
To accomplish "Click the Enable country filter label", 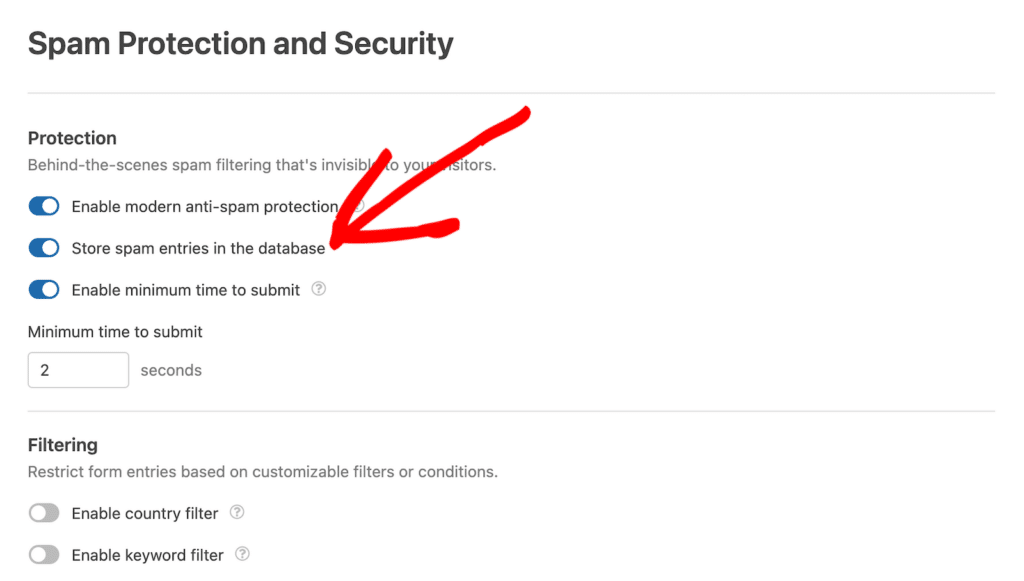I will (x=145, y=512).
